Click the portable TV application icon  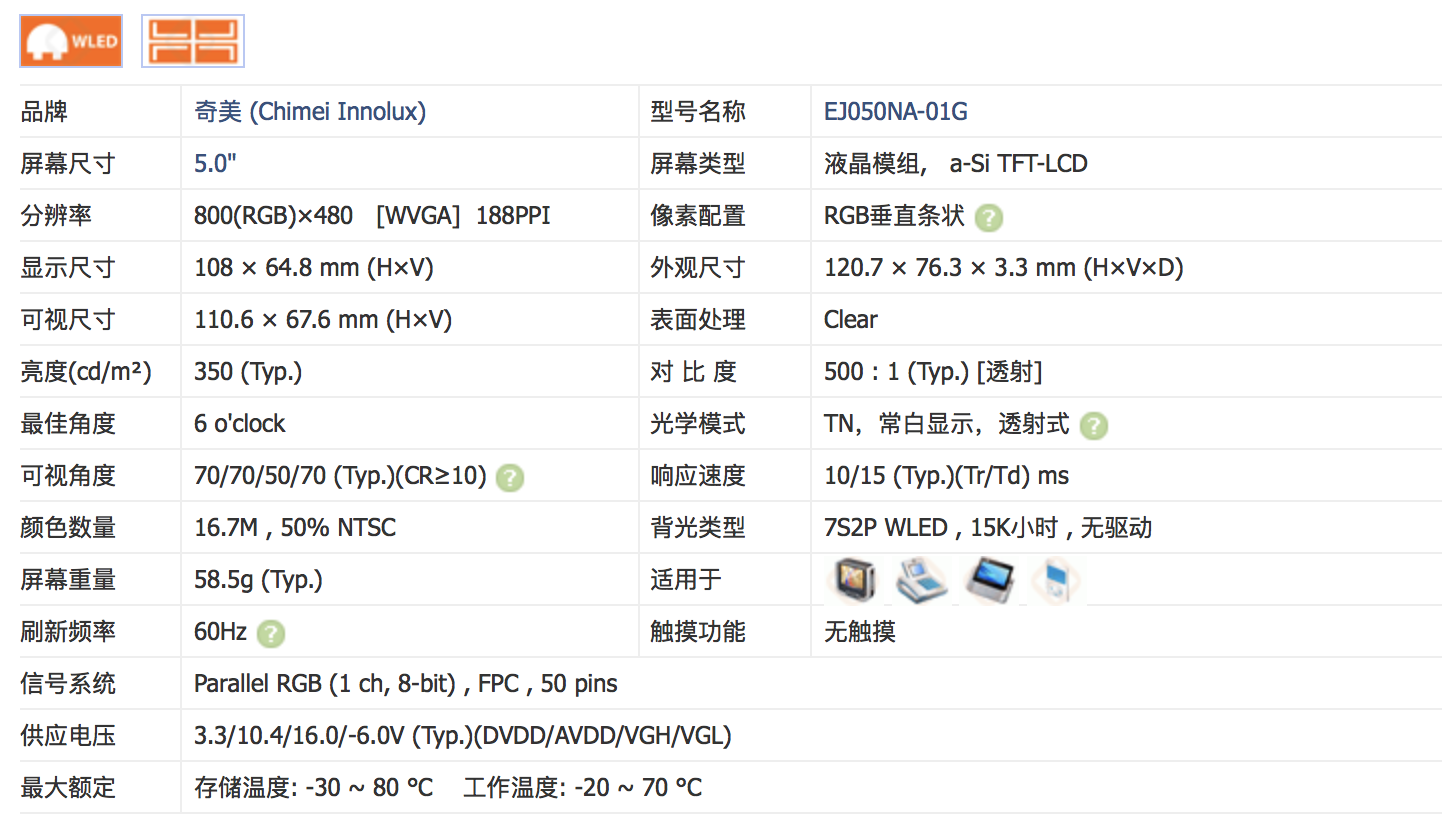tap(855, 580)
